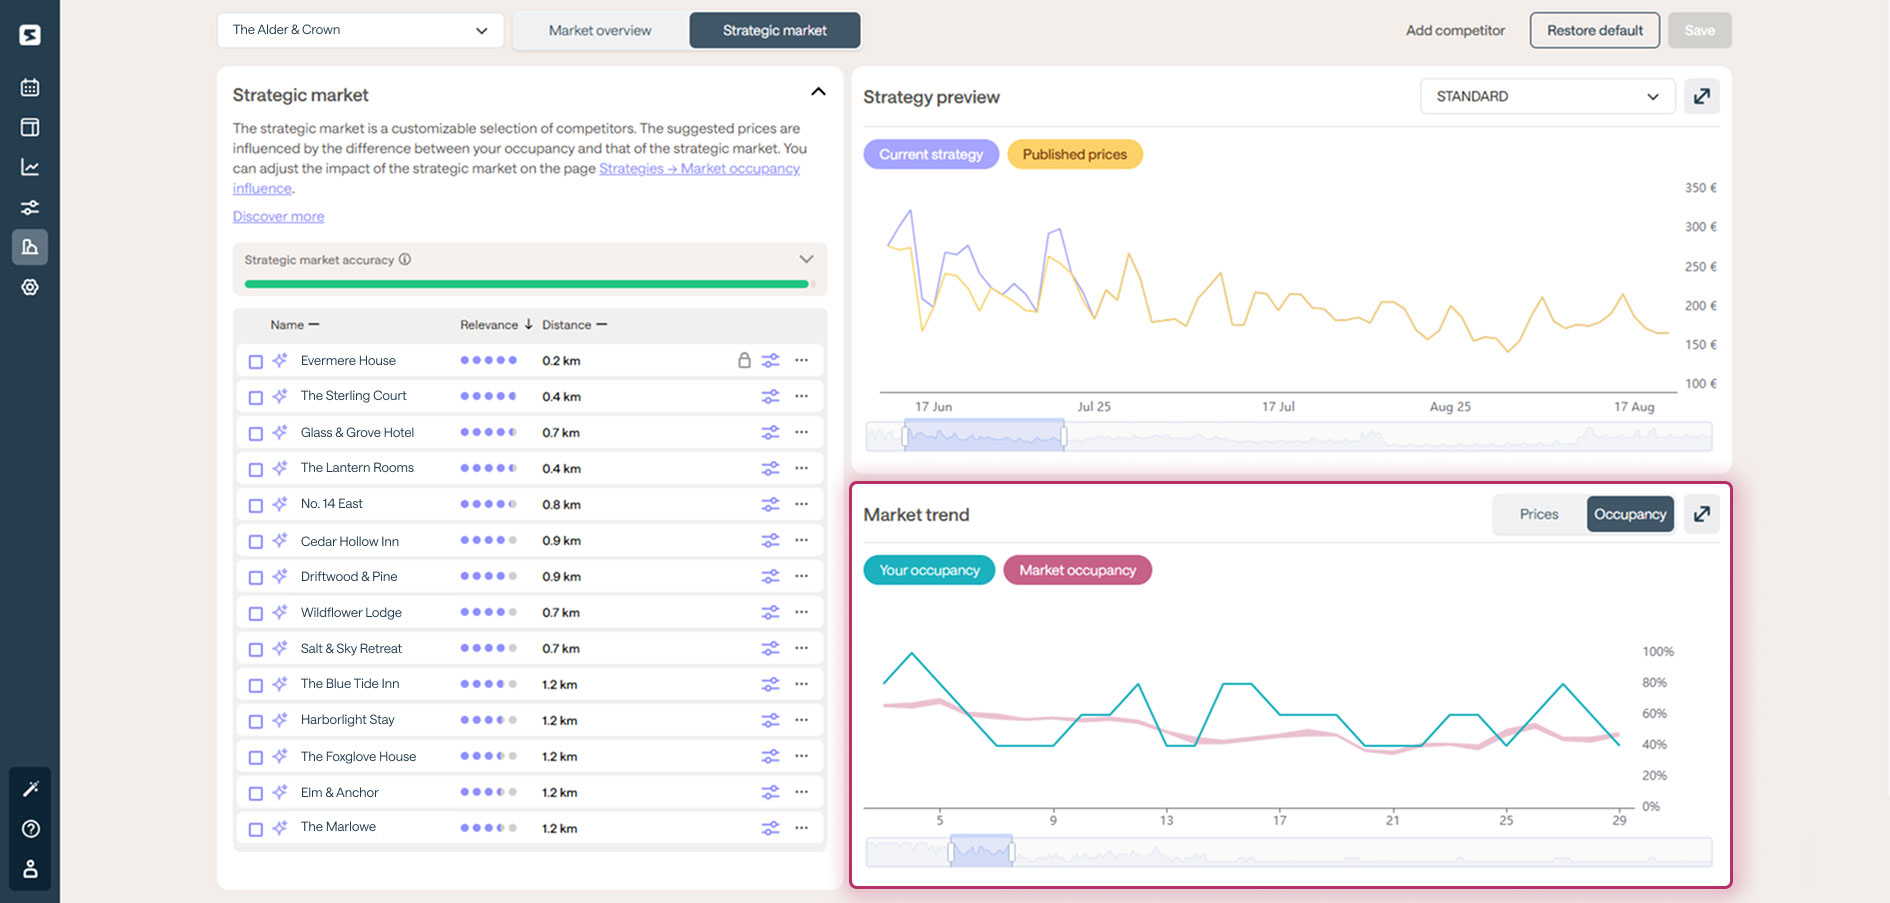Click the lock icon on Evermere House

coord(744,360)
